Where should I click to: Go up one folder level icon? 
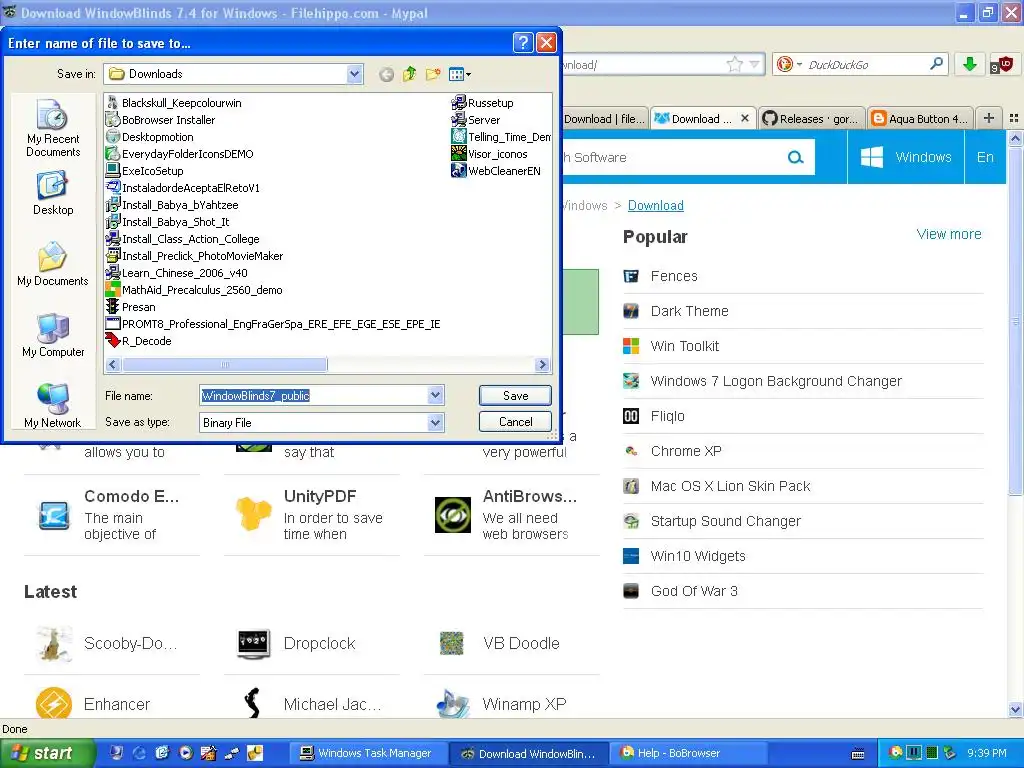pyautogui.click(x=409, y=74)
